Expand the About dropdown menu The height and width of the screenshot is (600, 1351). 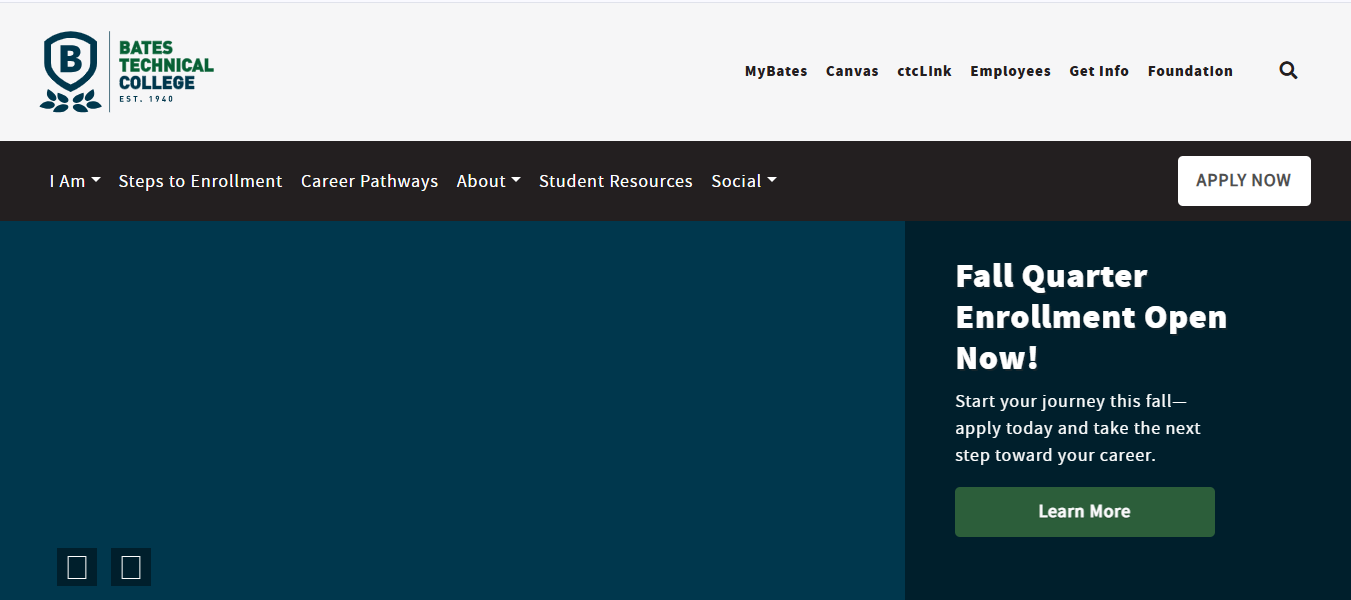point(488,181)
